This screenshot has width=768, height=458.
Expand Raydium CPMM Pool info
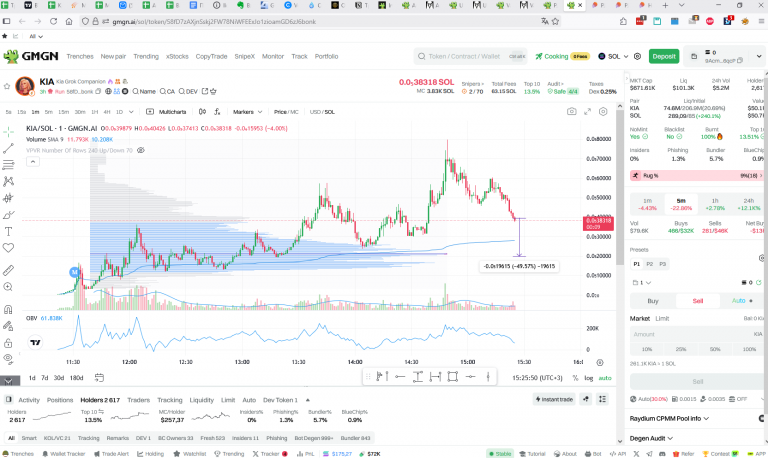[669, 418]
